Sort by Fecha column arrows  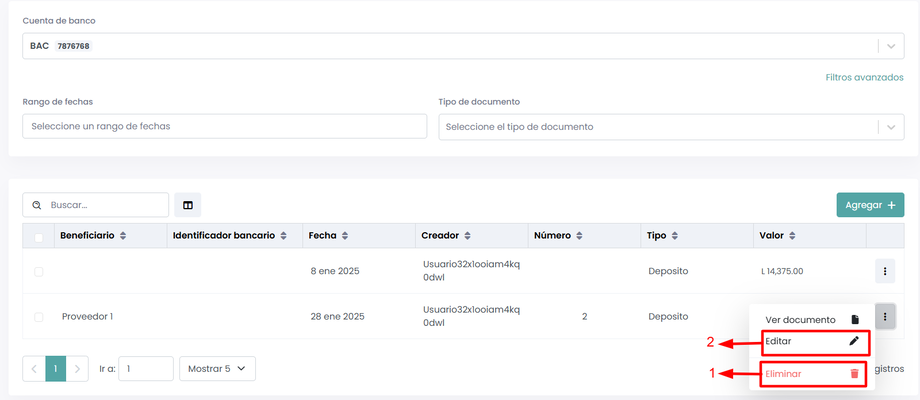point(345,236)
